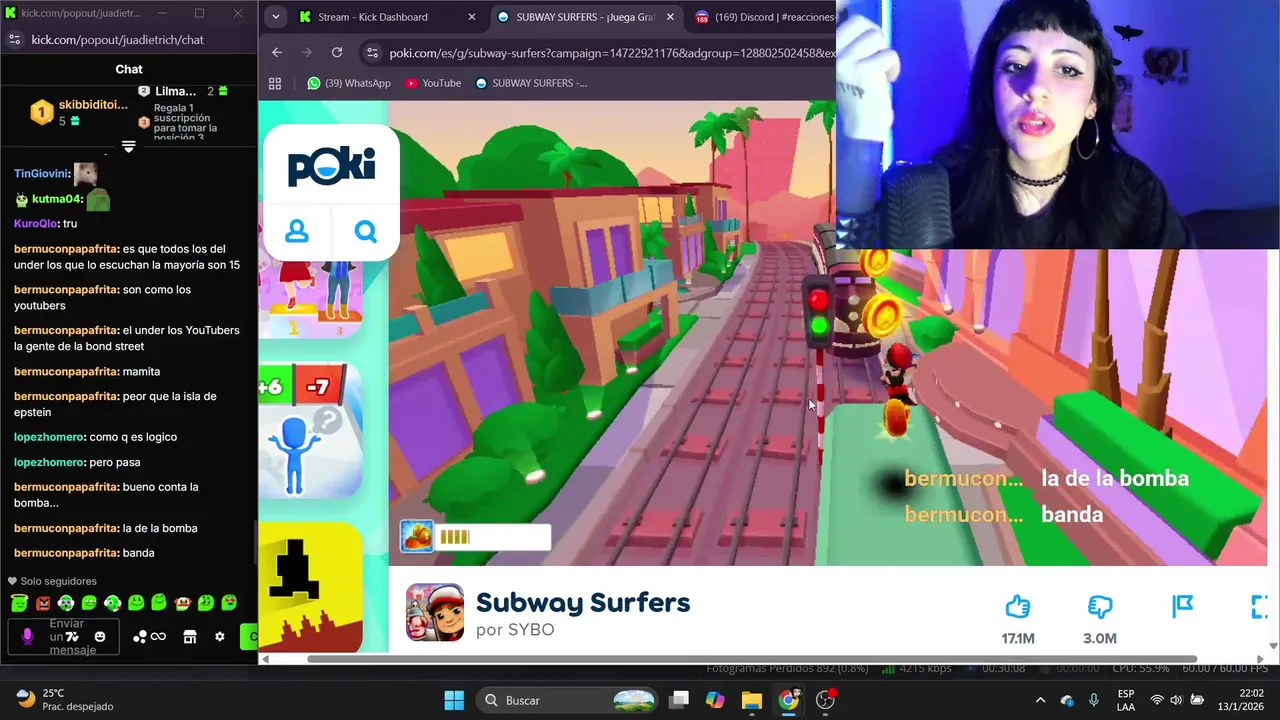The height and width of the screenshot is (720, 1280).
Task: Click the poki.com address bar
Action: [x=610, y=53]
